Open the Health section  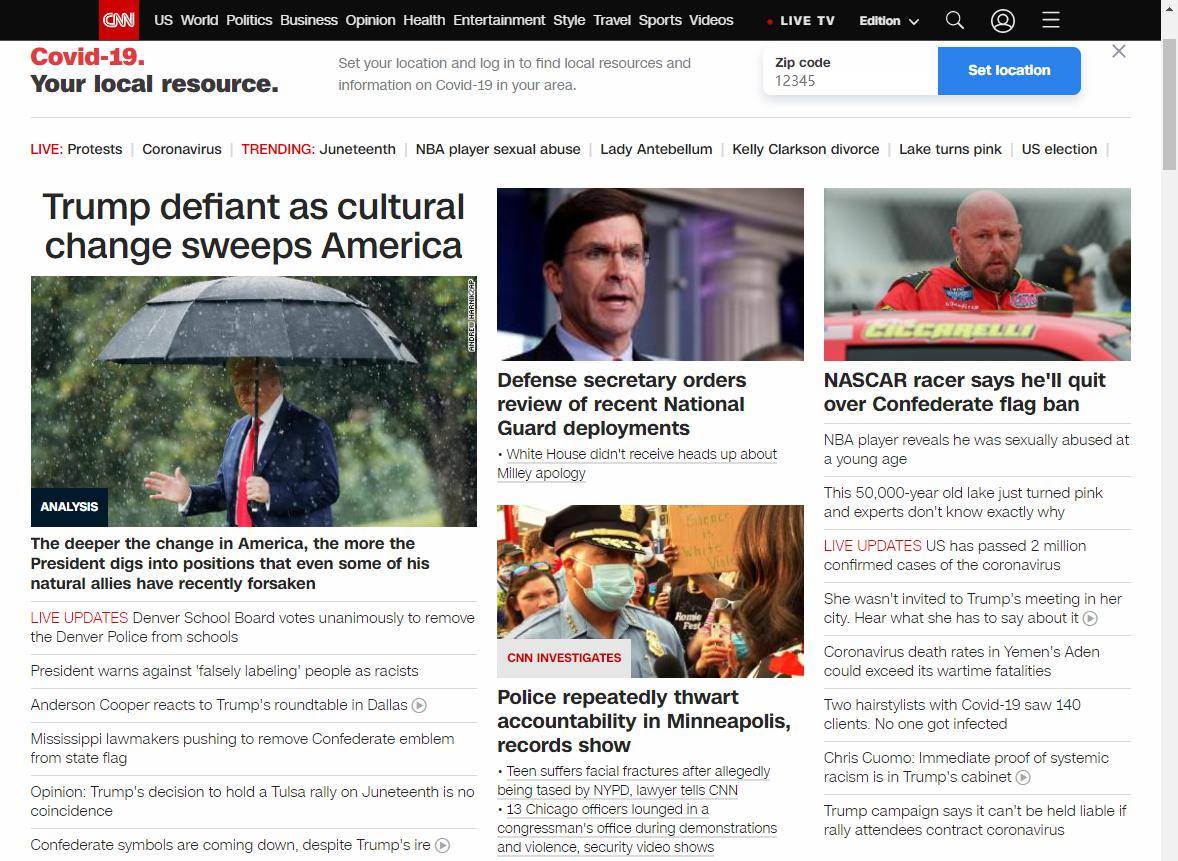424,20
